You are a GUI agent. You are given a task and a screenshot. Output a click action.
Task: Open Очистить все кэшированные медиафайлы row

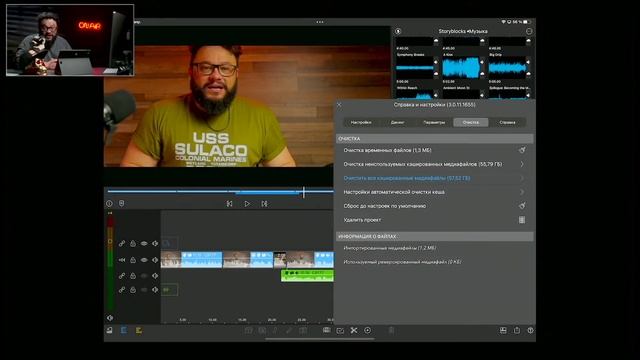434,178
